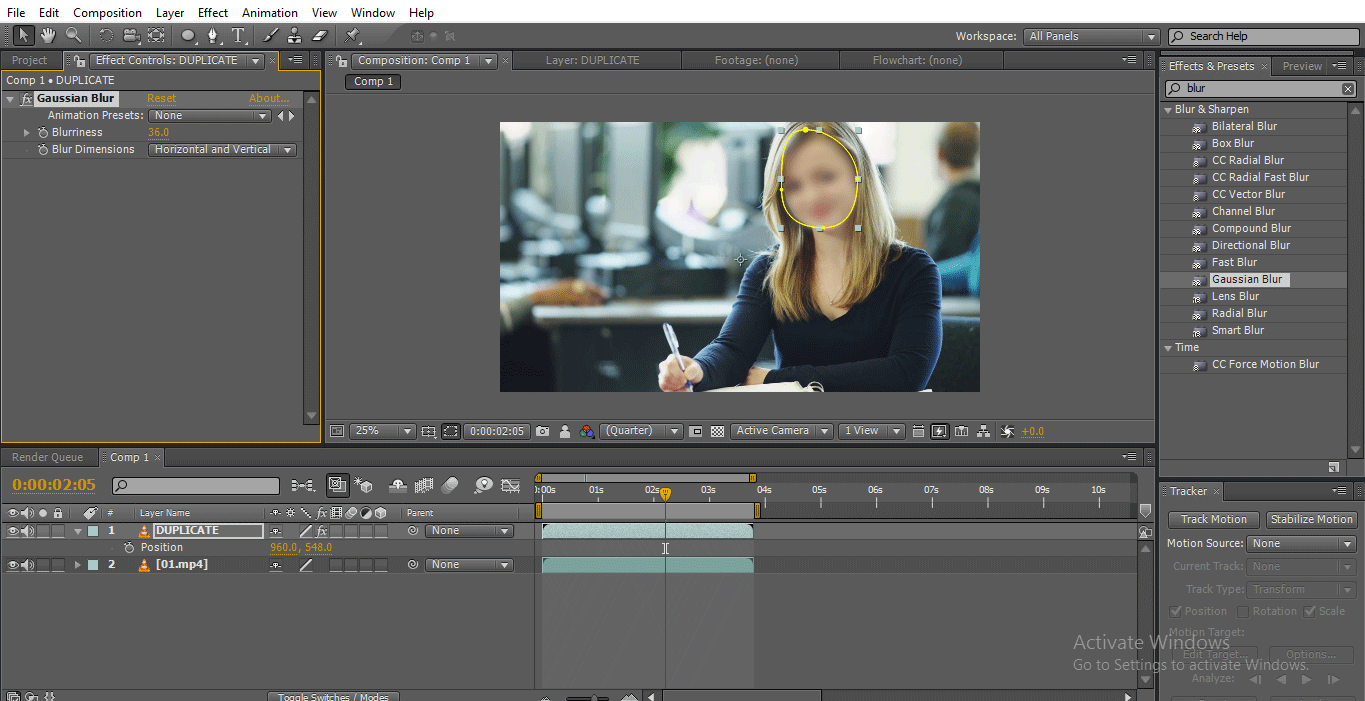The height and width of the screenshot is (701, 1365).
Task: Open the Graph Editor
Action: [511, 485]
